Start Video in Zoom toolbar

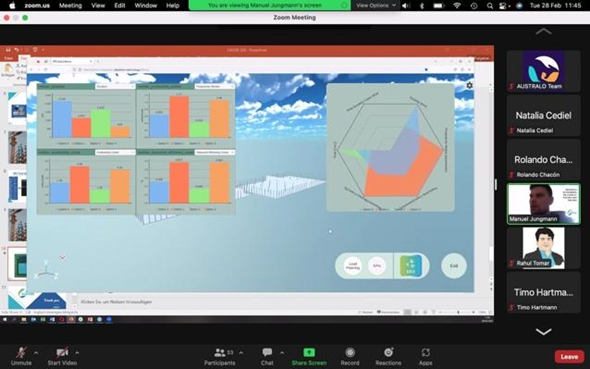(x=62, y=356)
